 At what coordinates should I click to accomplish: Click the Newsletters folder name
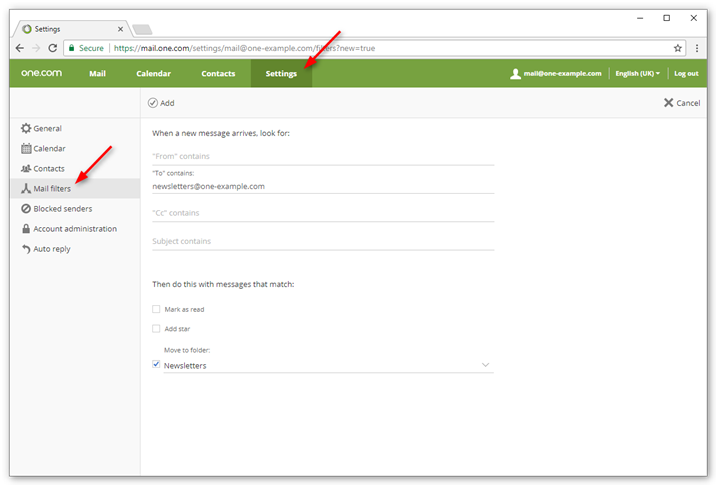(185, 366)
